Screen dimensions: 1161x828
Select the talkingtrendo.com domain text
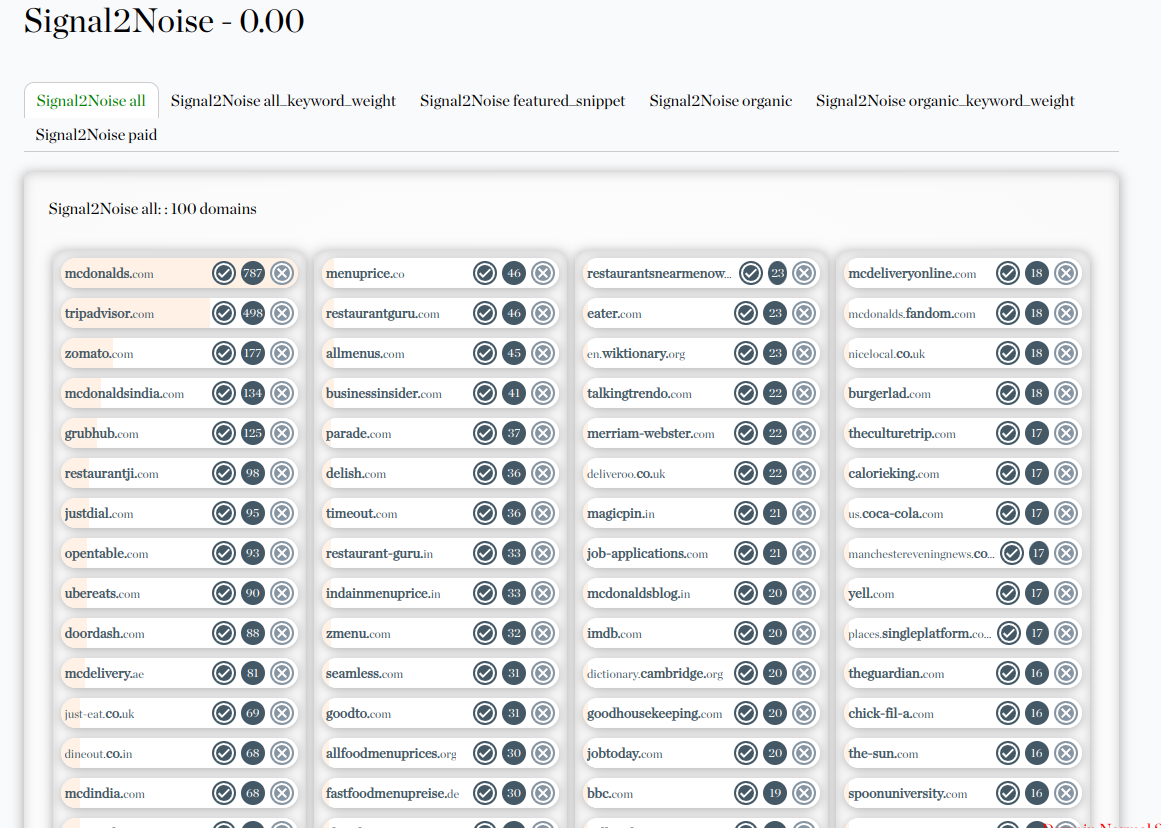[x=639, y=393]
